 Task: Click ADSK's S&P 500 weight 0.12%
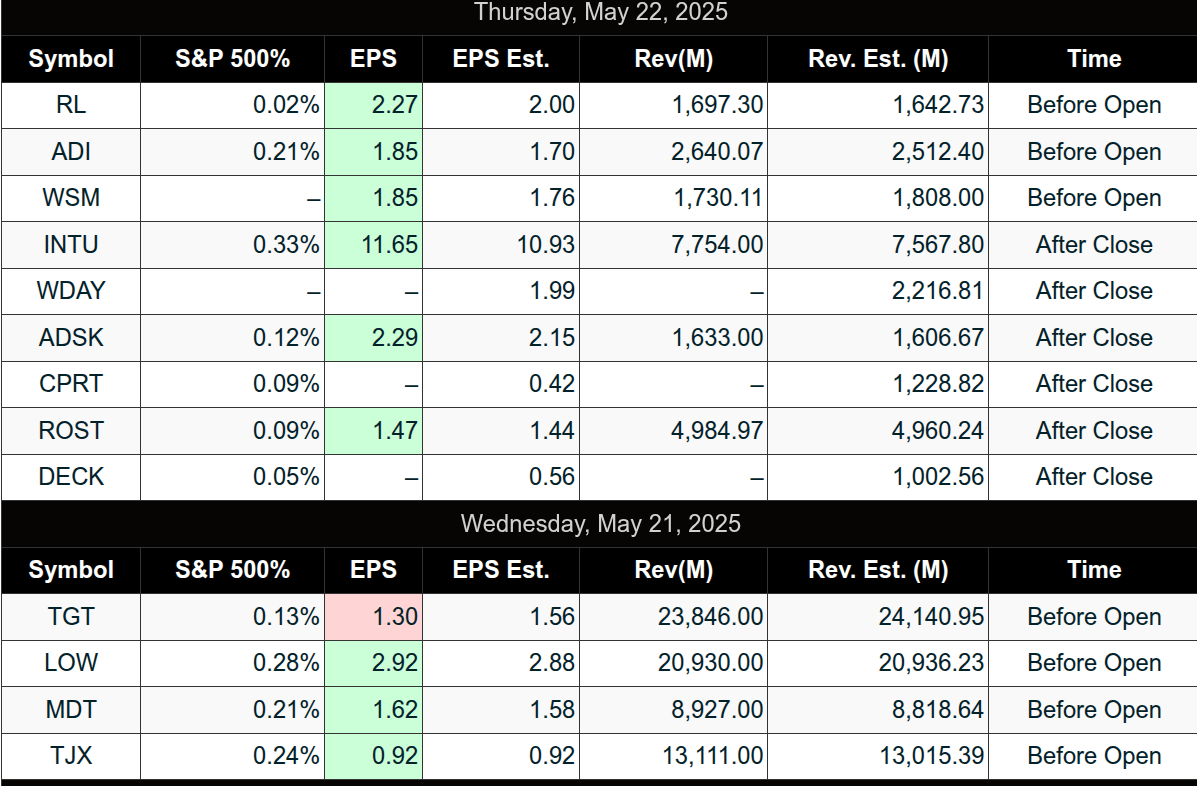tap(286, 337)
